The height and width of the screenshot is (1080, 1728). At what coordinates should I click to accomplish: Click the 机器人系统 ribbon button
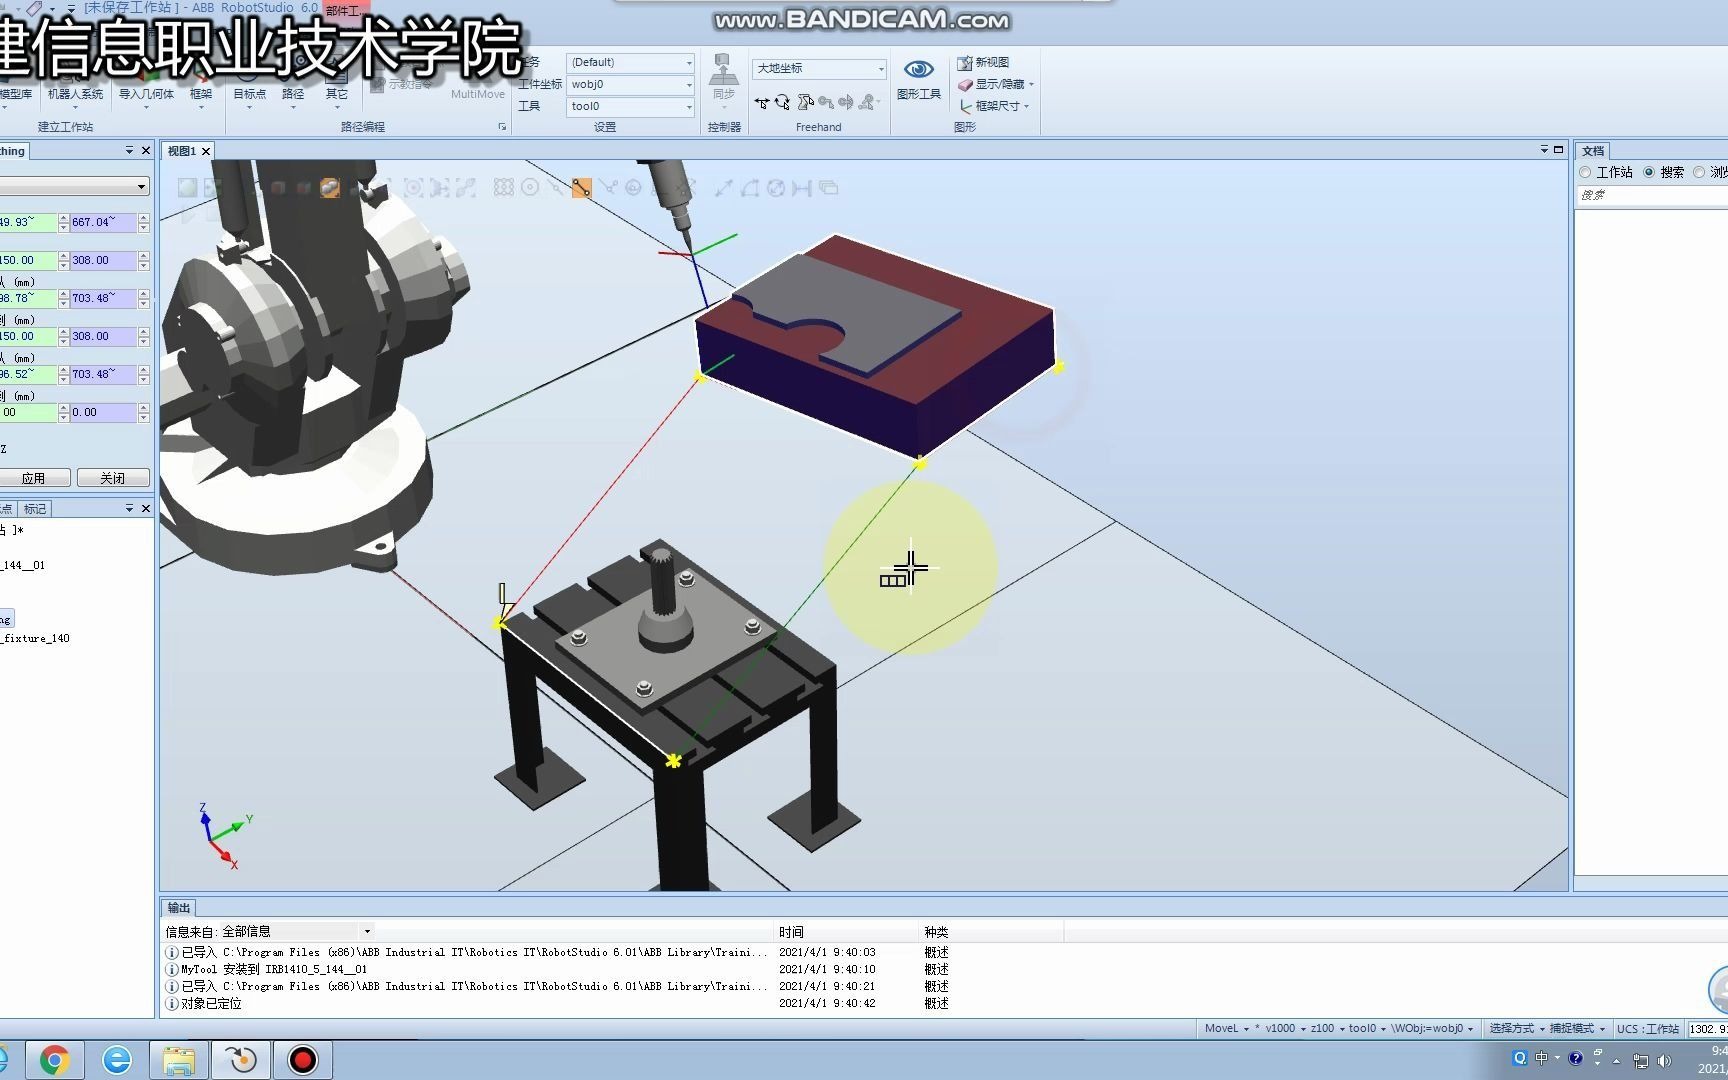[75, 94]
